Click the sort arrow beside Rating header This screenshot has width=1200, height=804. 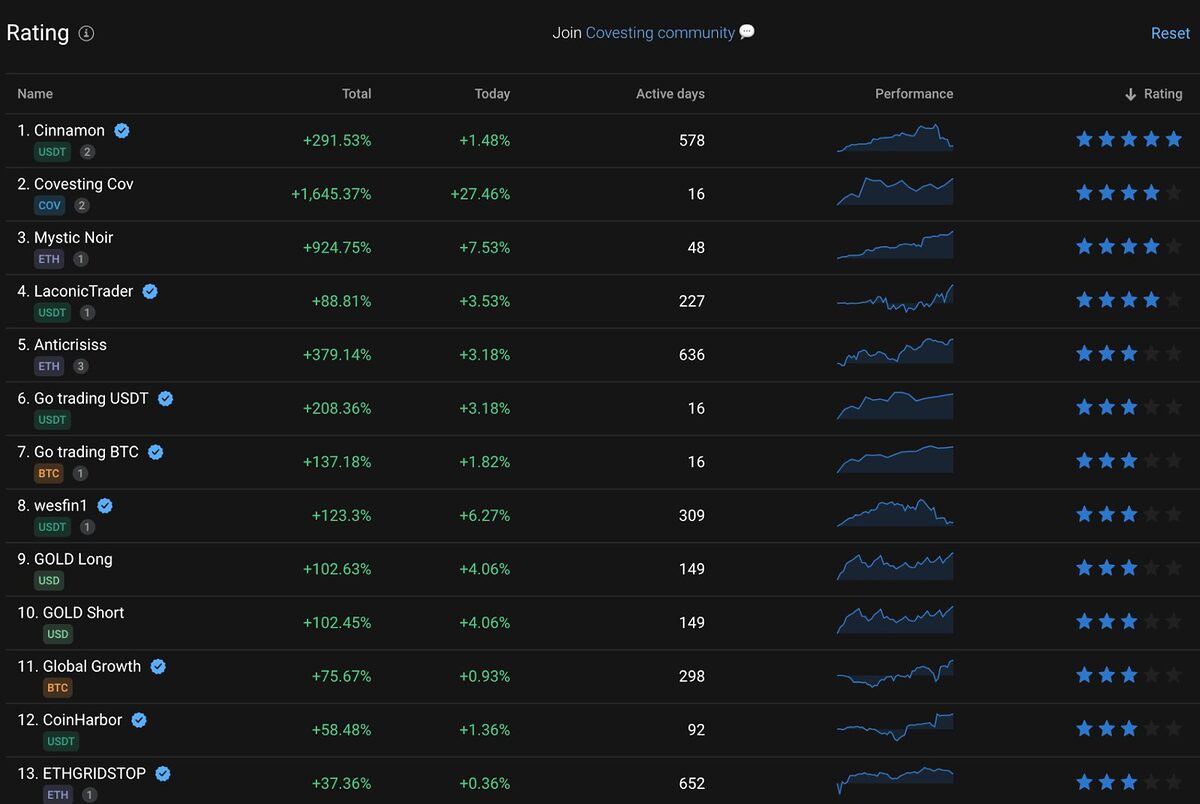point(1131,94)
